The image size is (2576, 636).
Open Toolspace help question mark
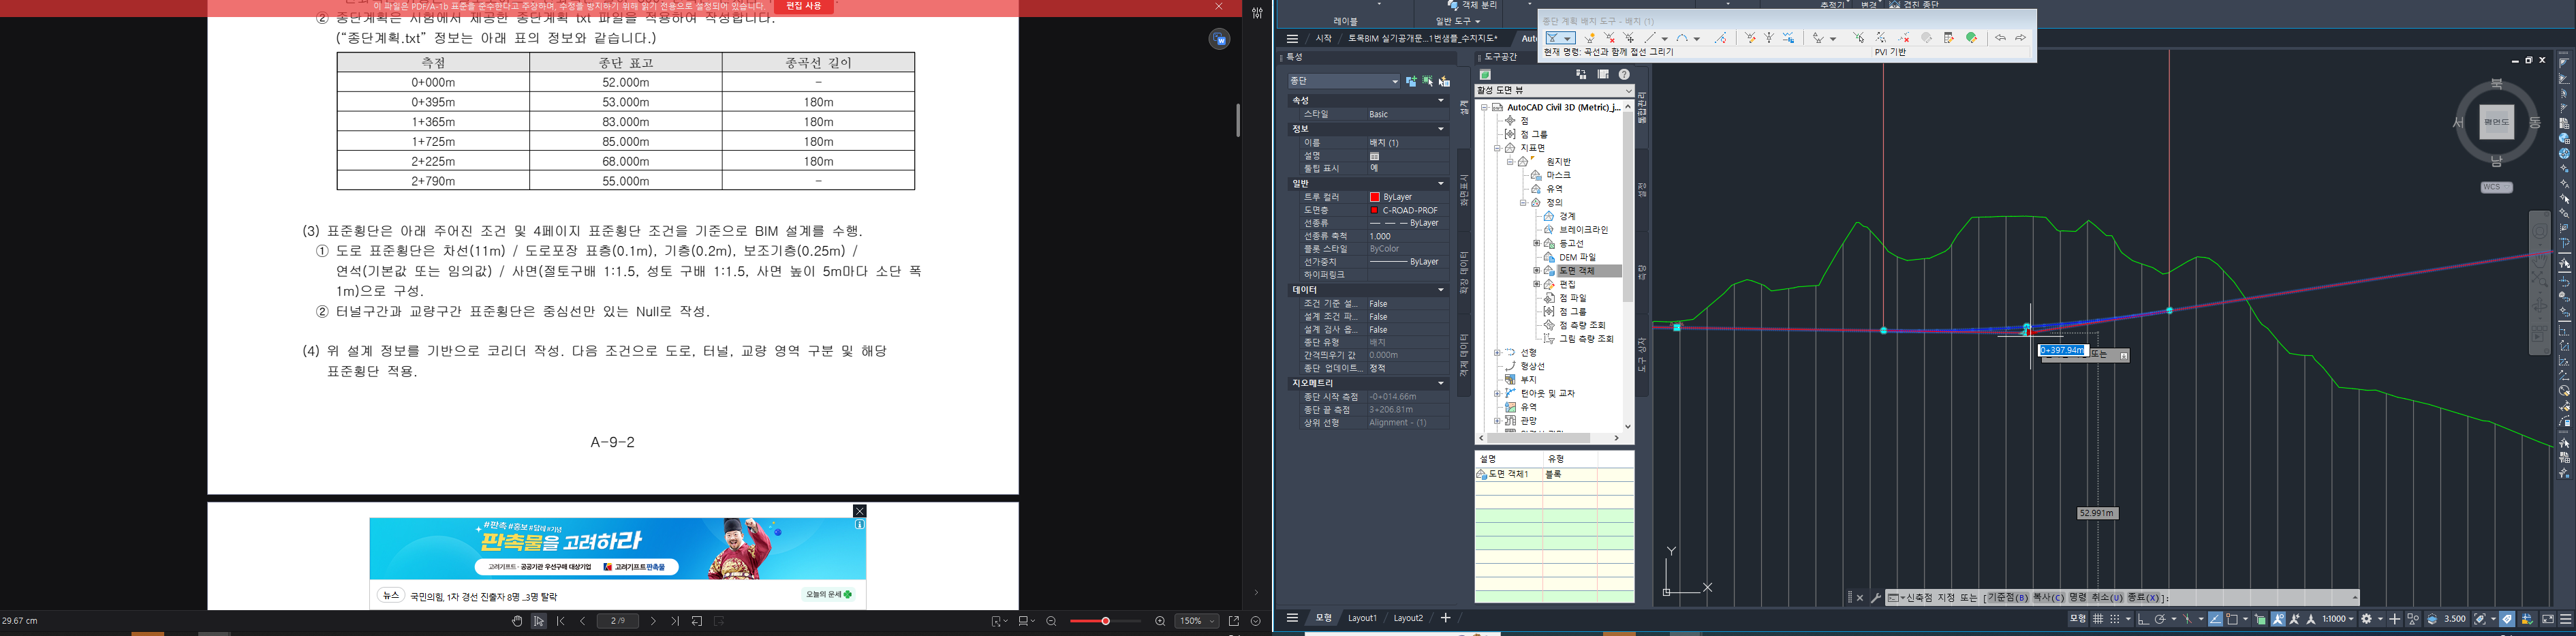coord(1624,75)
